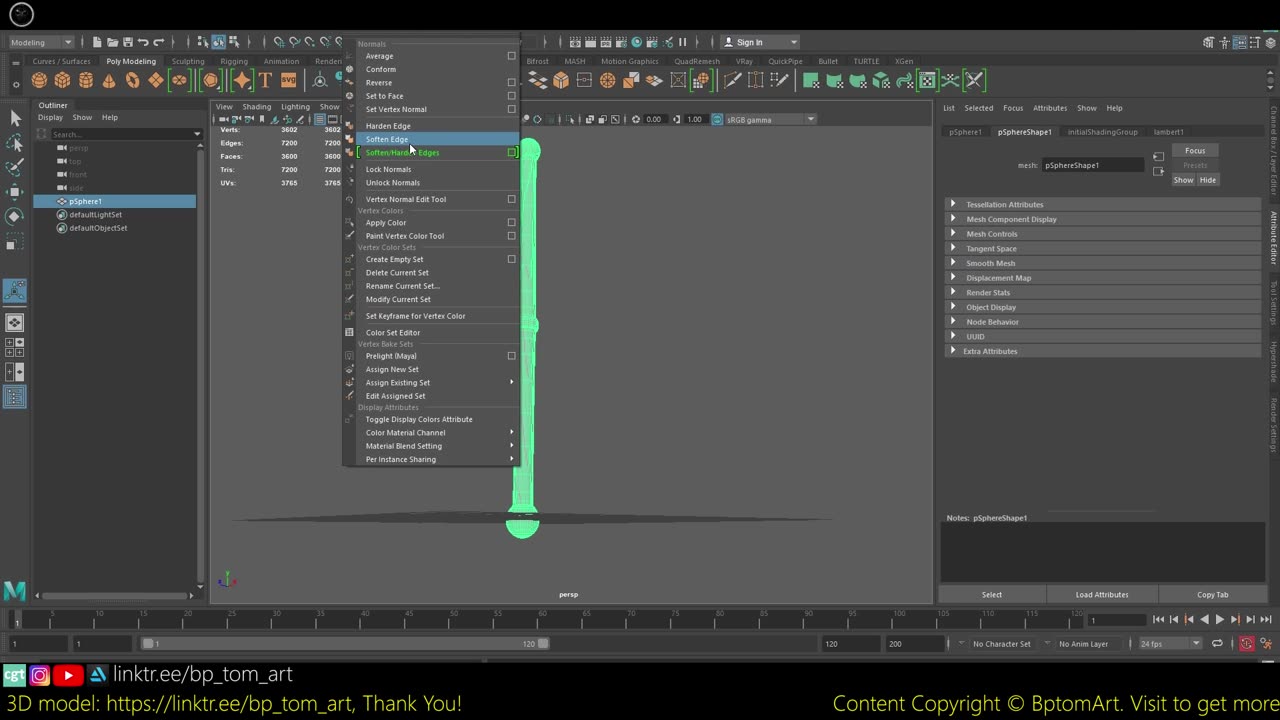The height and width of the screenshot is (720, 1280).
Task: Click the Hide button in Attribute Editor
Action: (1208, 180)
